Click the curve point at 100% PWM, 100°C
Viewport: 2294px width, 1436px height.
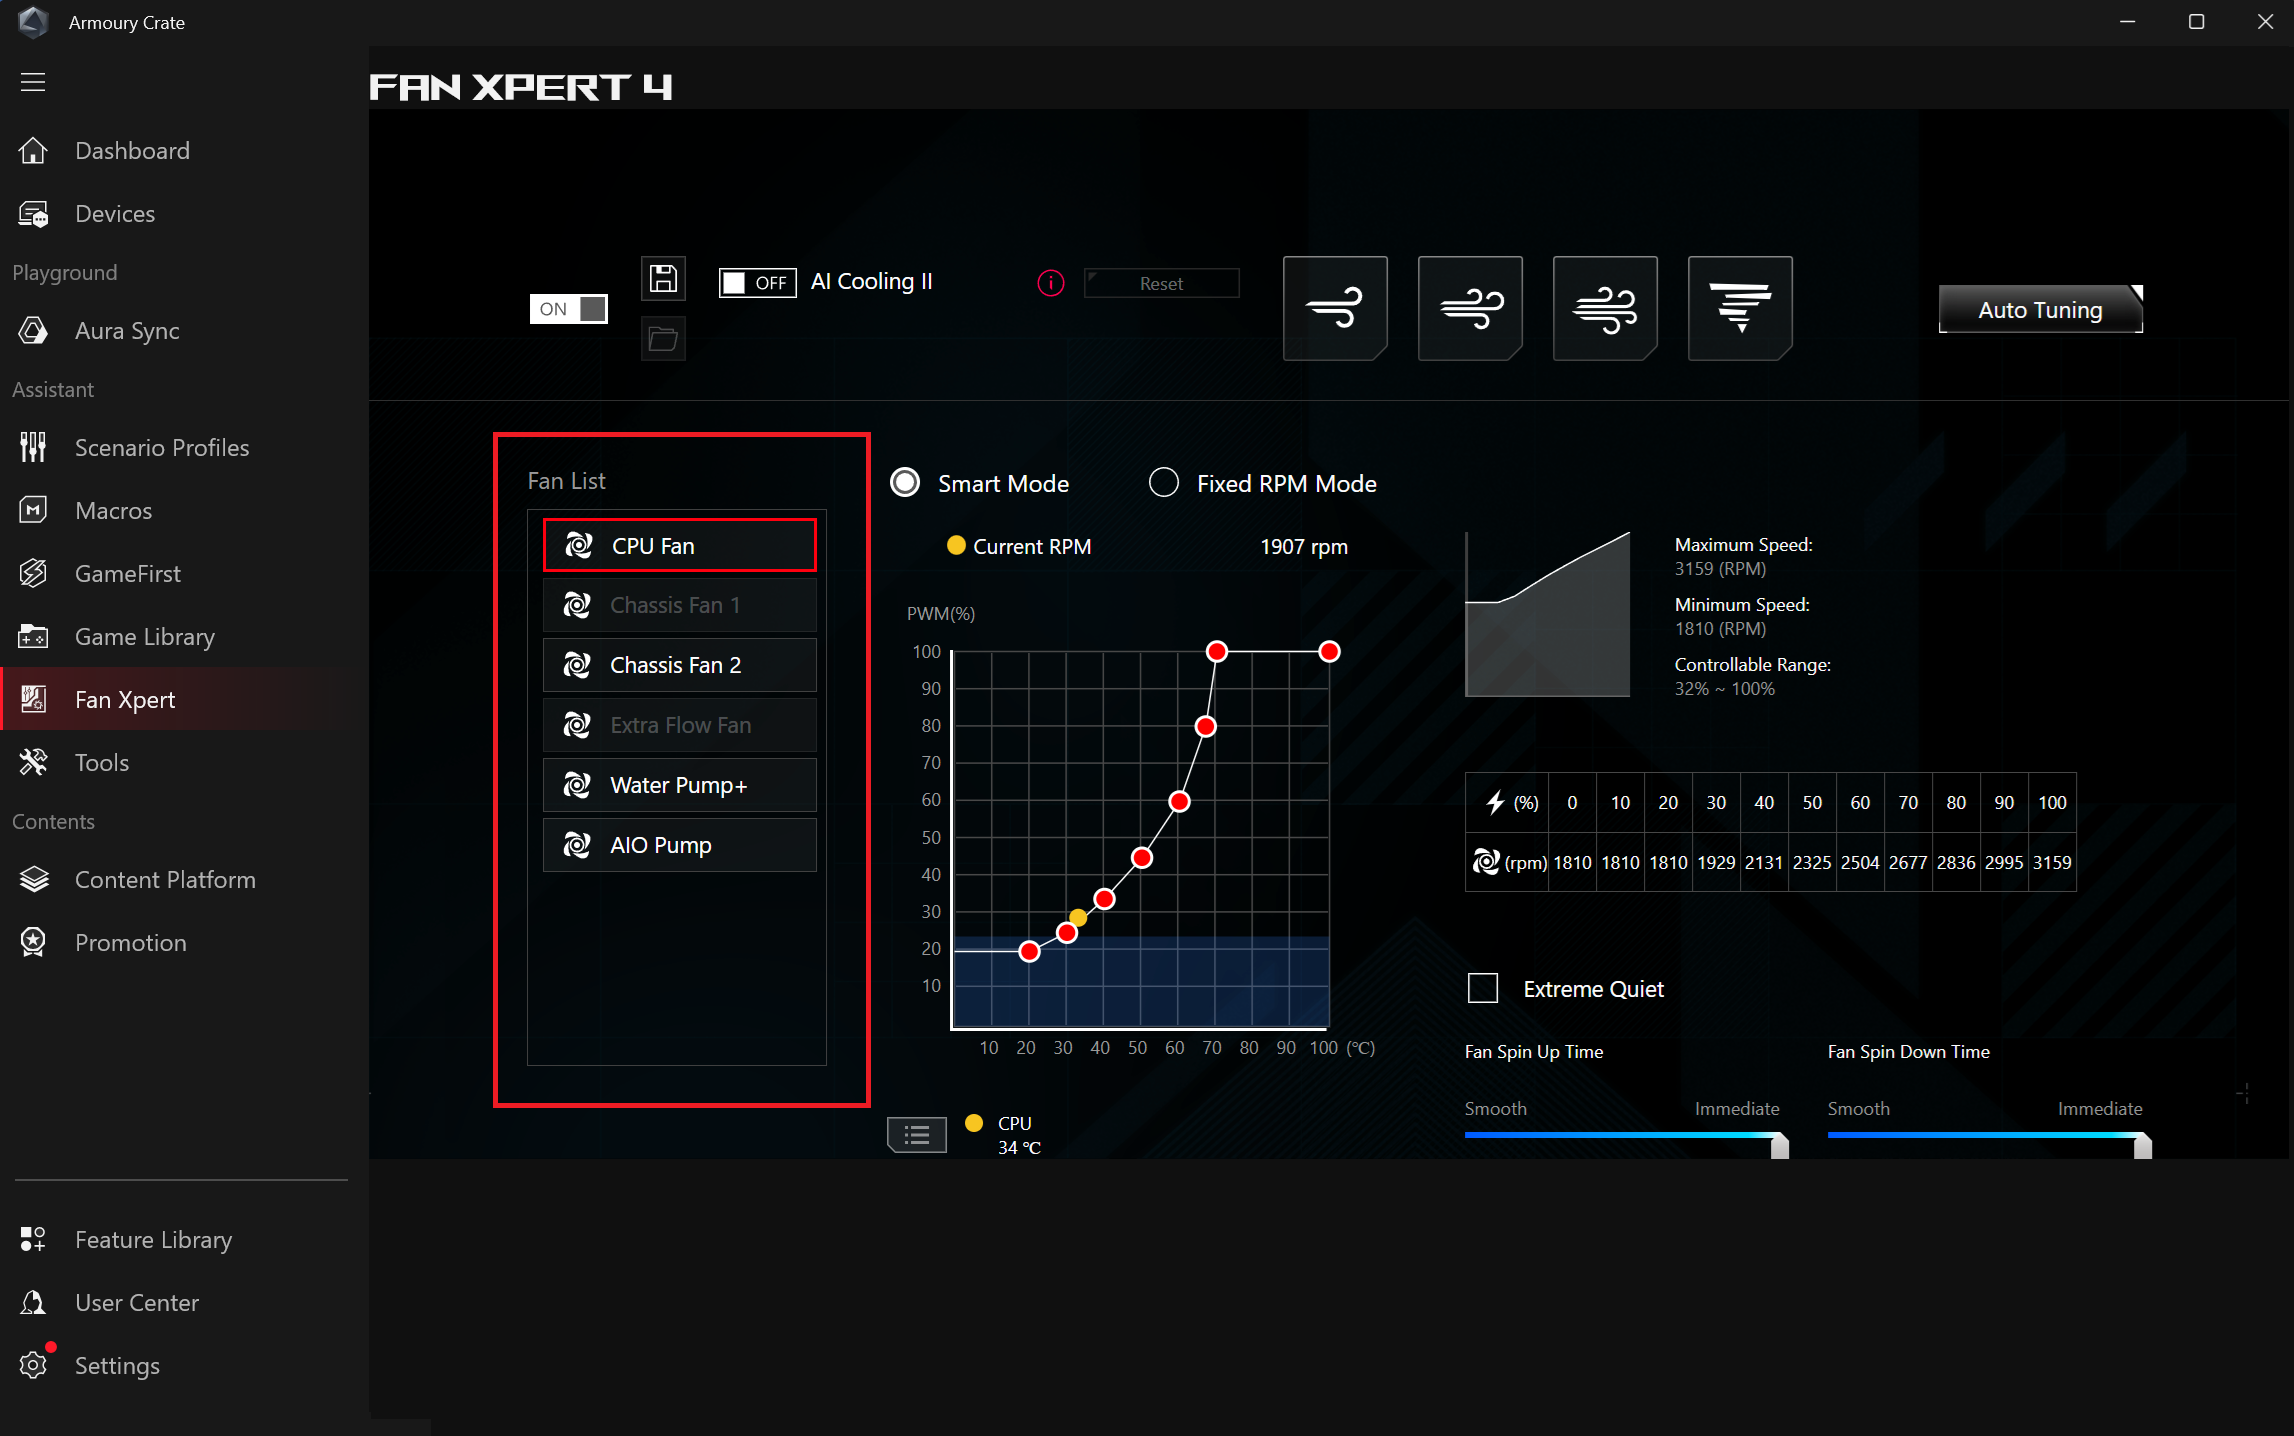click(x=1329, y=652)
